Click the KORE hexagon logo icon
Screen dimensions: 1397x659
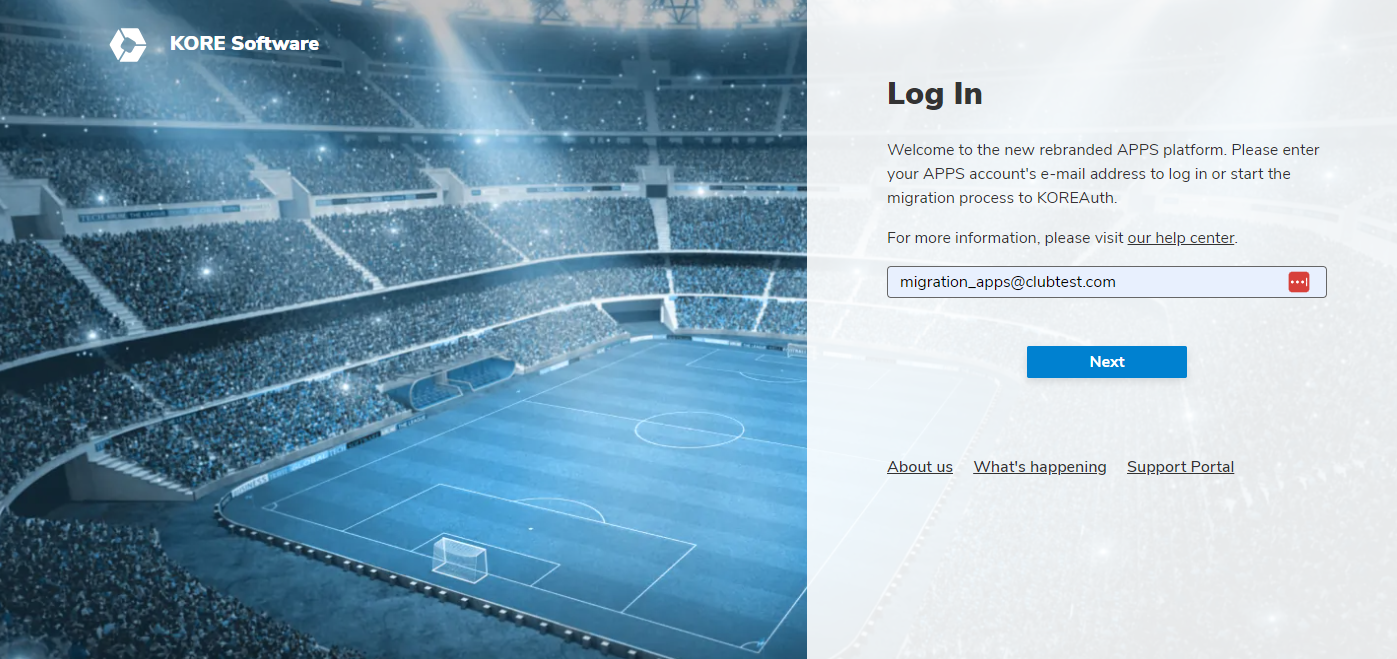tap(127, 44)
